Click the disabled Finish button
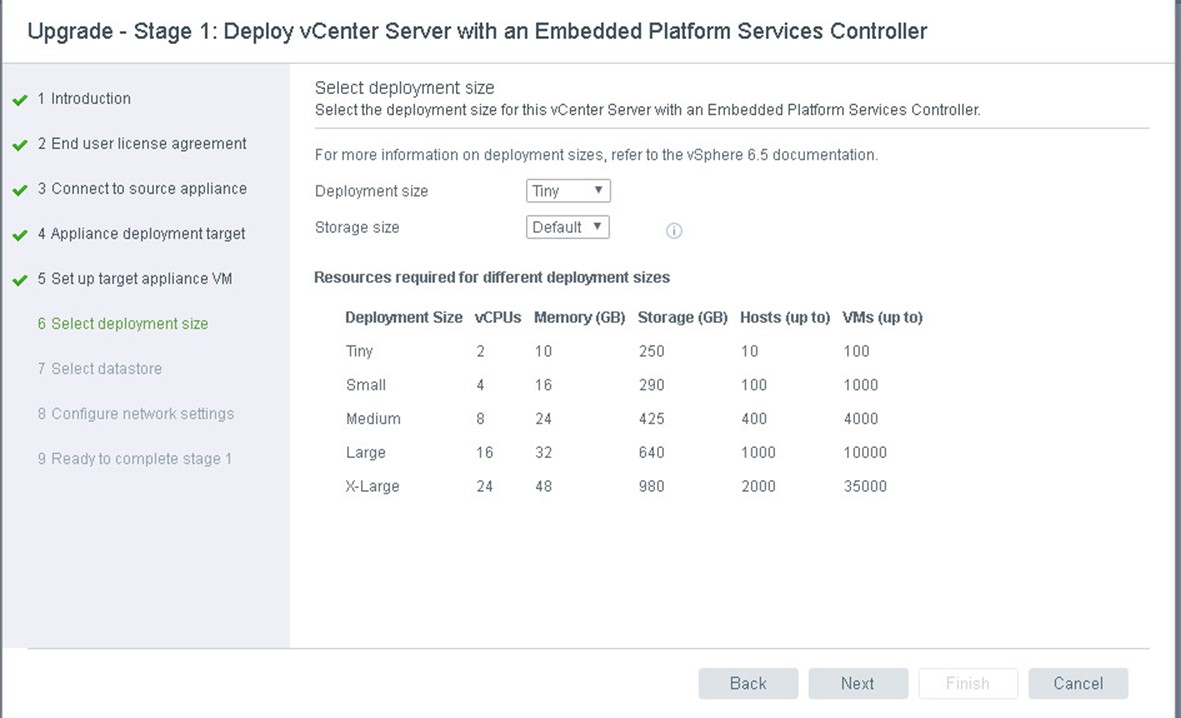 click(x=968, y=683)
